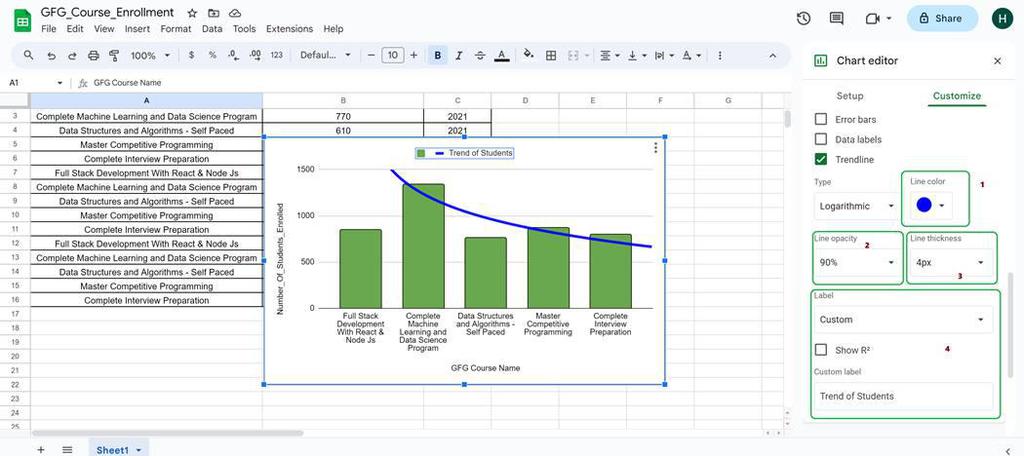Viewport: 1024px width, 456px height.
Task: Enable Data labels checkbox
Action: point(821,139)
